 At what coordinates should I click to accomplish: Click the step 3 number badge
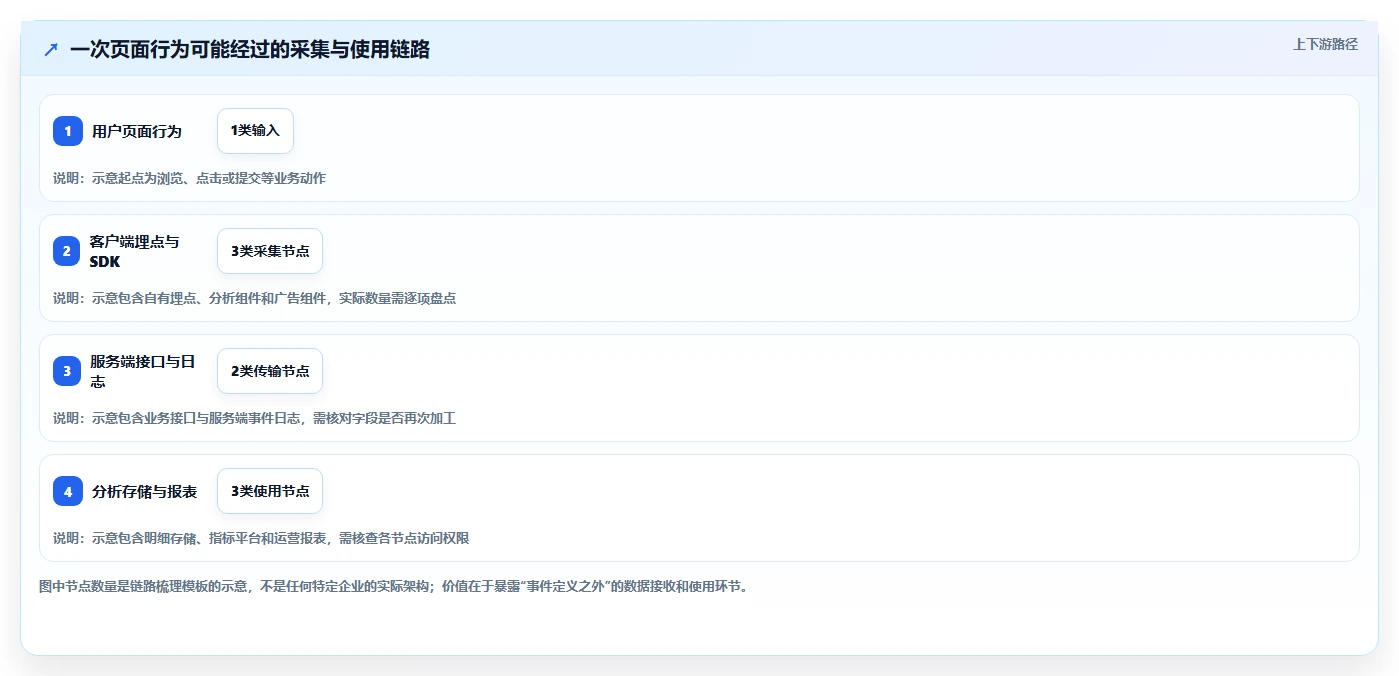tap(67, 371)
